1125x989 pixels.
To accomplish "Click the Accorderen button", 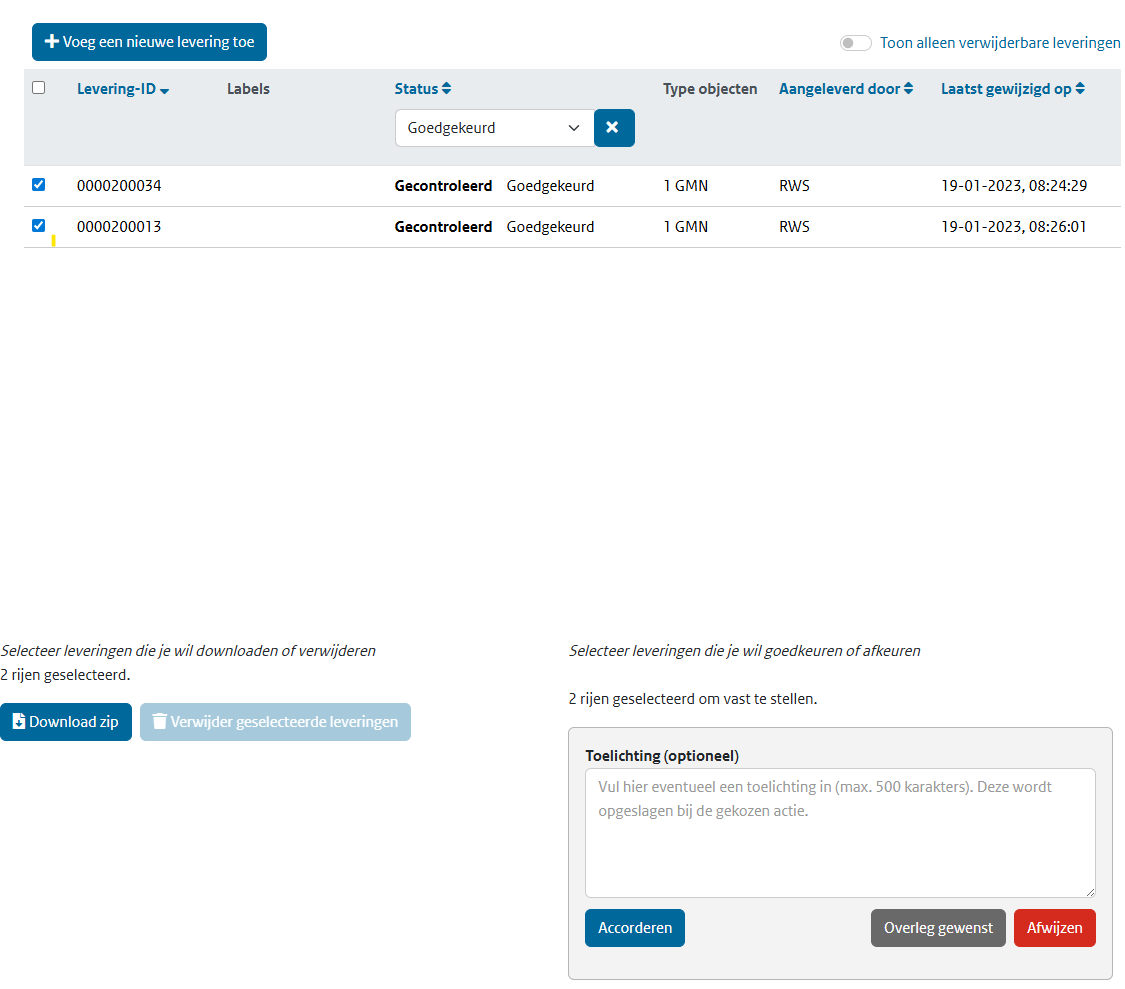I will 634,928.
